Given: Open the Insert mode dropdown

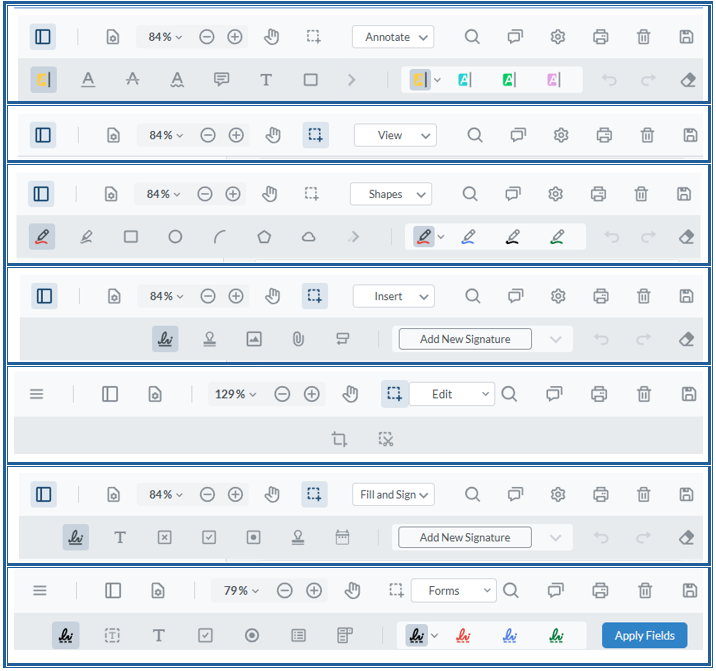Looking at the screenshot, I should point(394,296).
